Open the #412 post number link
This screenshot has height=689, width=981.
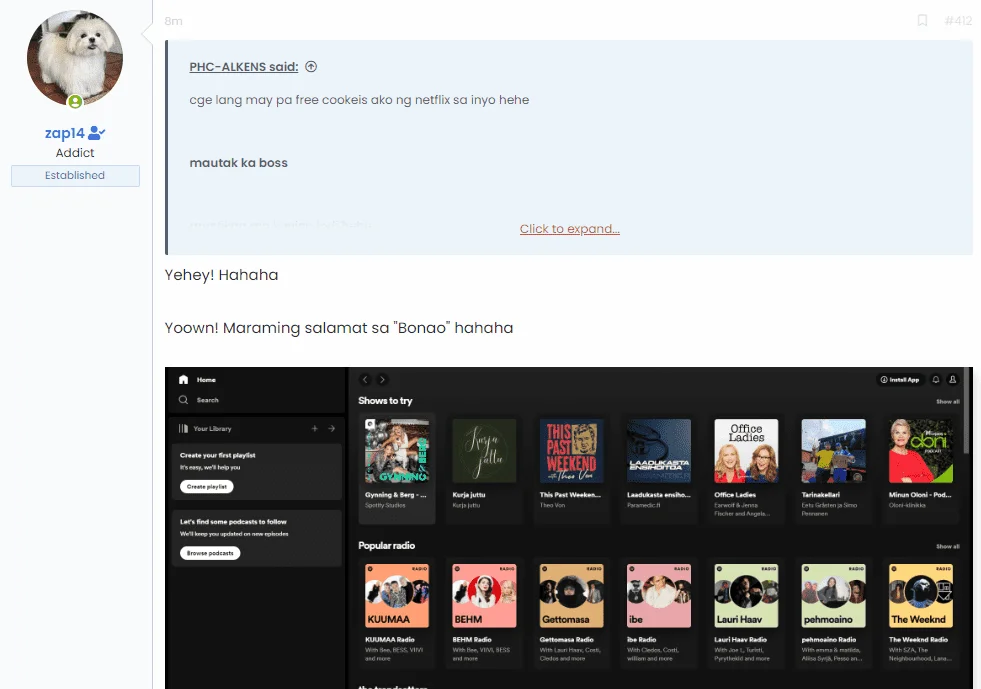[958, 21]
